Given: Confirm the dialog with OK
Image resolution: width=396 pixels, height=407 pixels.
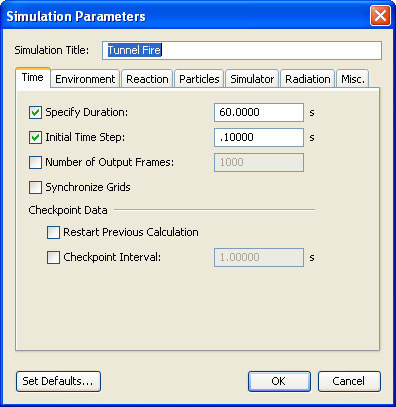Looking at the screenshot, I should pos(279,381).
